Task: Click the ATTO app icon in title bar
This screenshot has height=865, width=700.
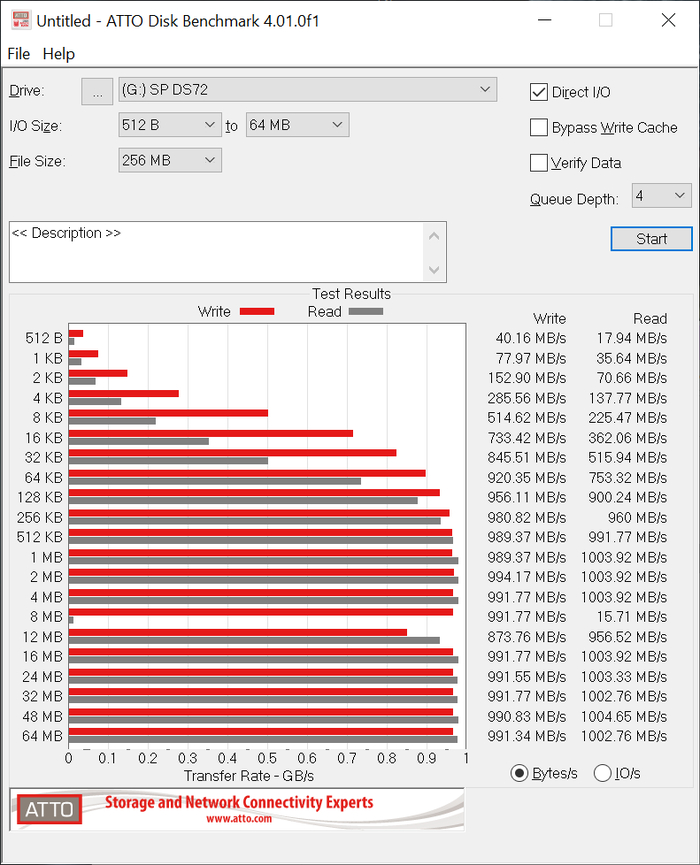Action: pos(20,20)
